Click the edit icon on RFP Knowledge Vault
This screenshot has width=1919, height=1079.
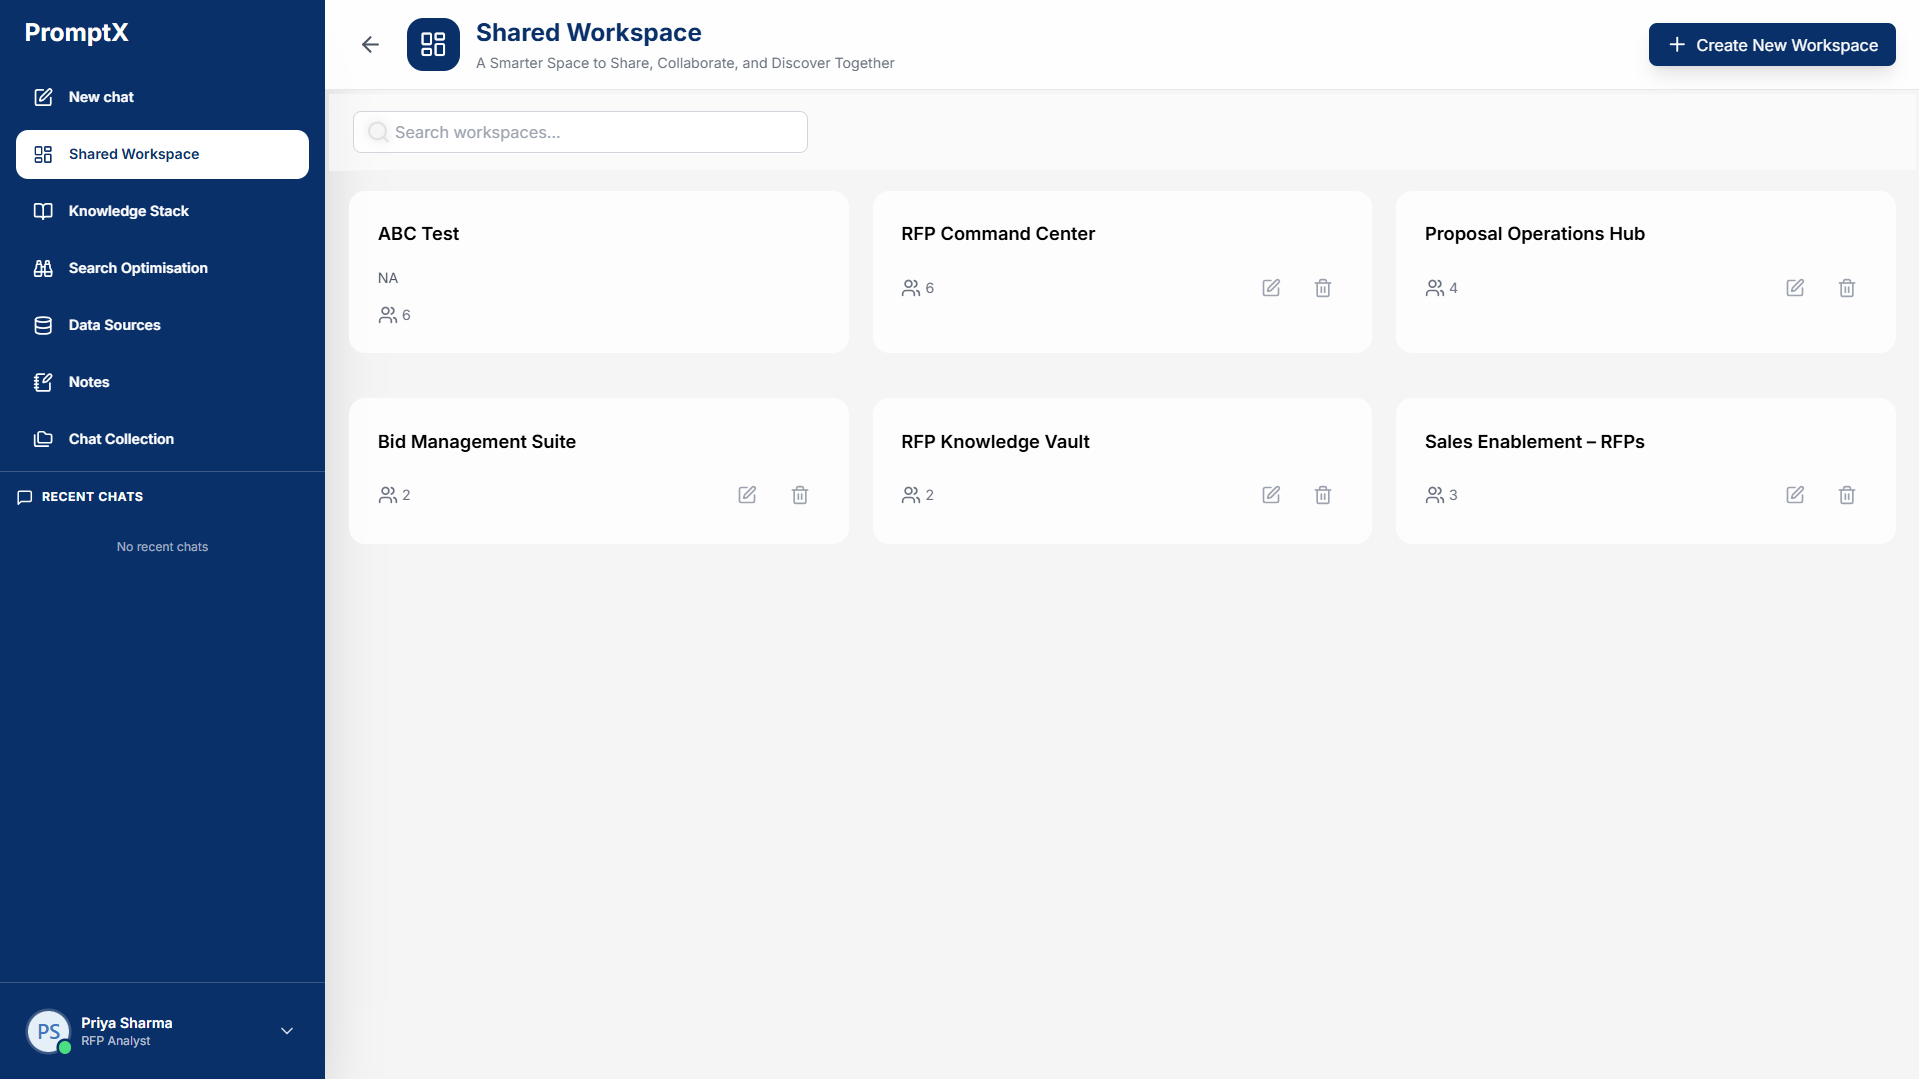pyautogui.click(x=1271, y=495)
